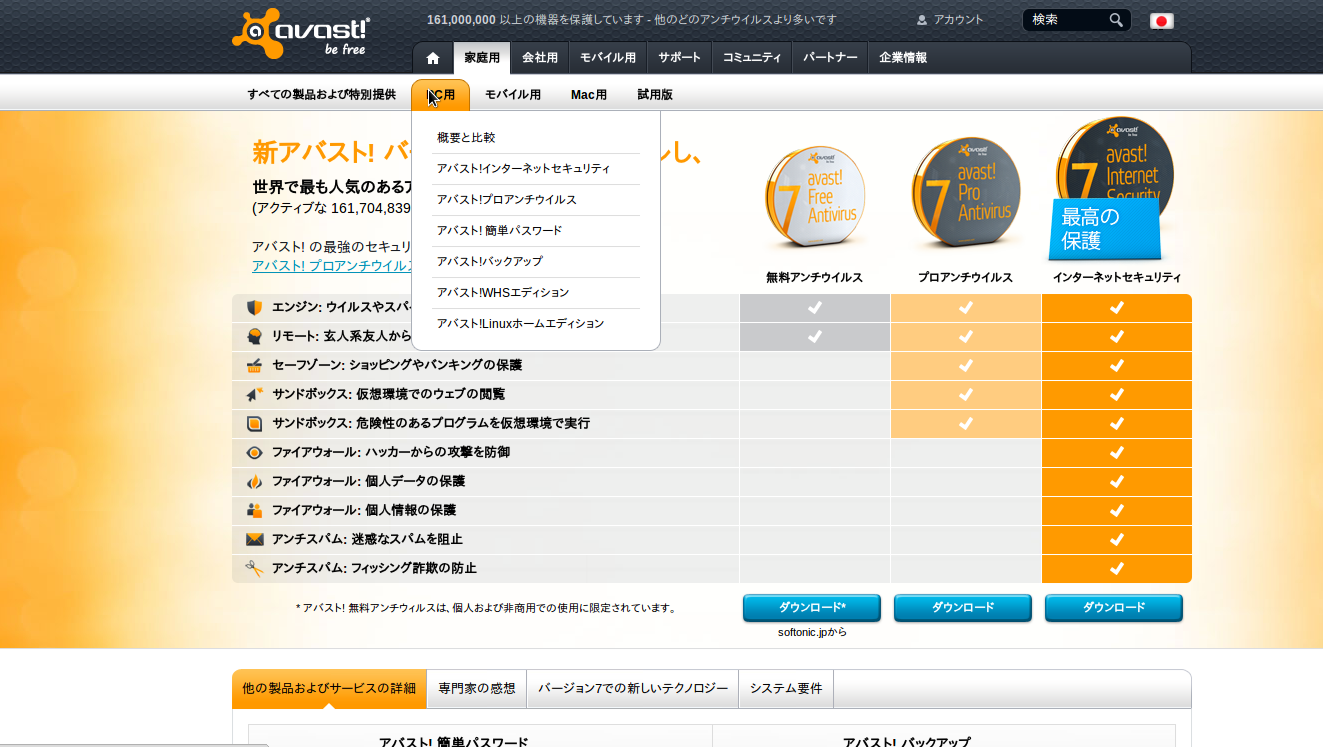Download Pro Antivirus via middle ダウンロード button
1323x747 pixels.
[963, 608]
